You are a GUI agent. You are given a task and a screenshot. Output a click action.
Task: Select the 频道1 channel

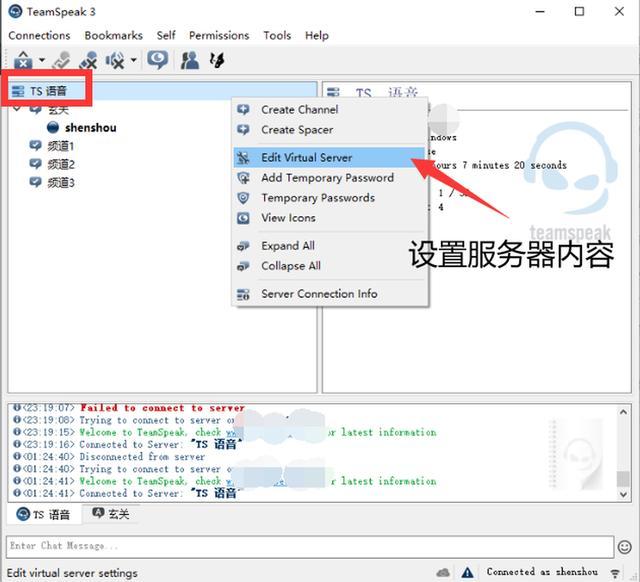(61, 146)
